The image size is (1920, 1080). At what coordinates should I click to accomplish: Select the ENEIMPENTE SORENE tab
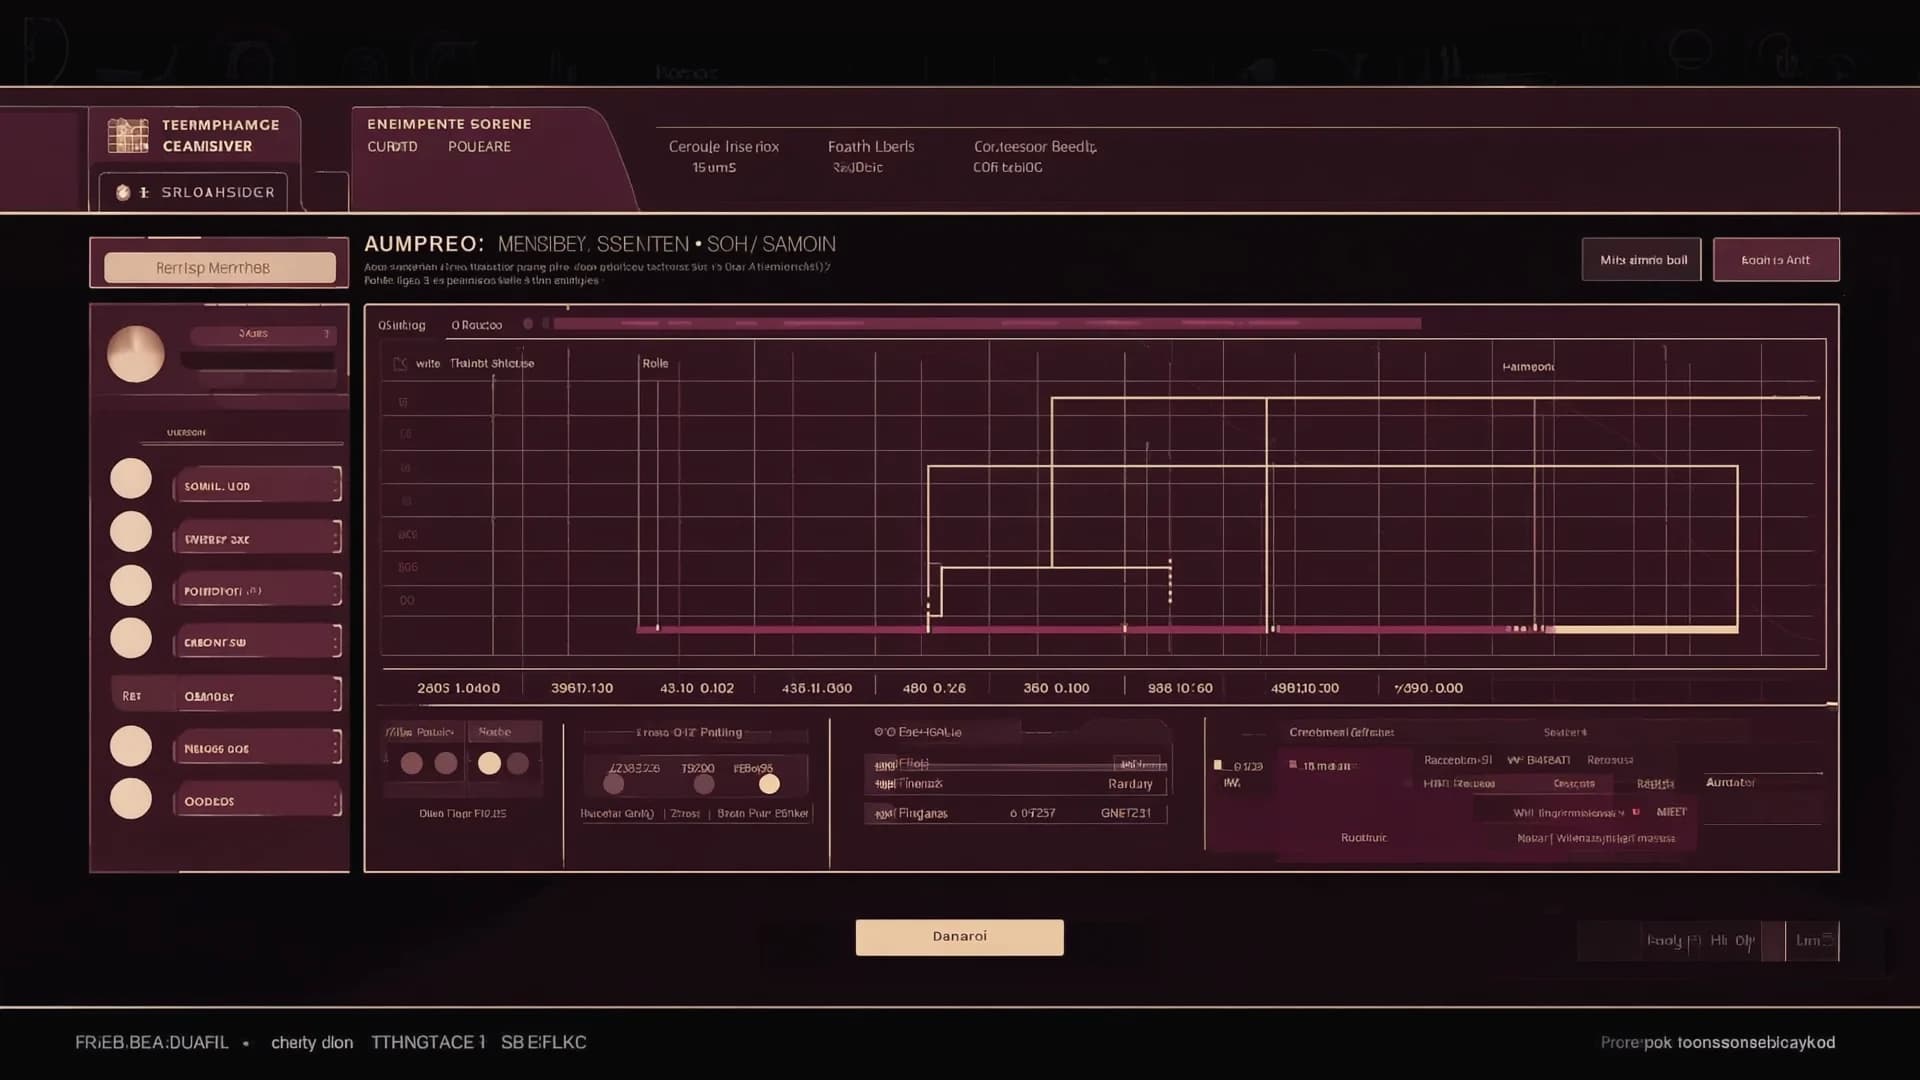coord(449,124)
